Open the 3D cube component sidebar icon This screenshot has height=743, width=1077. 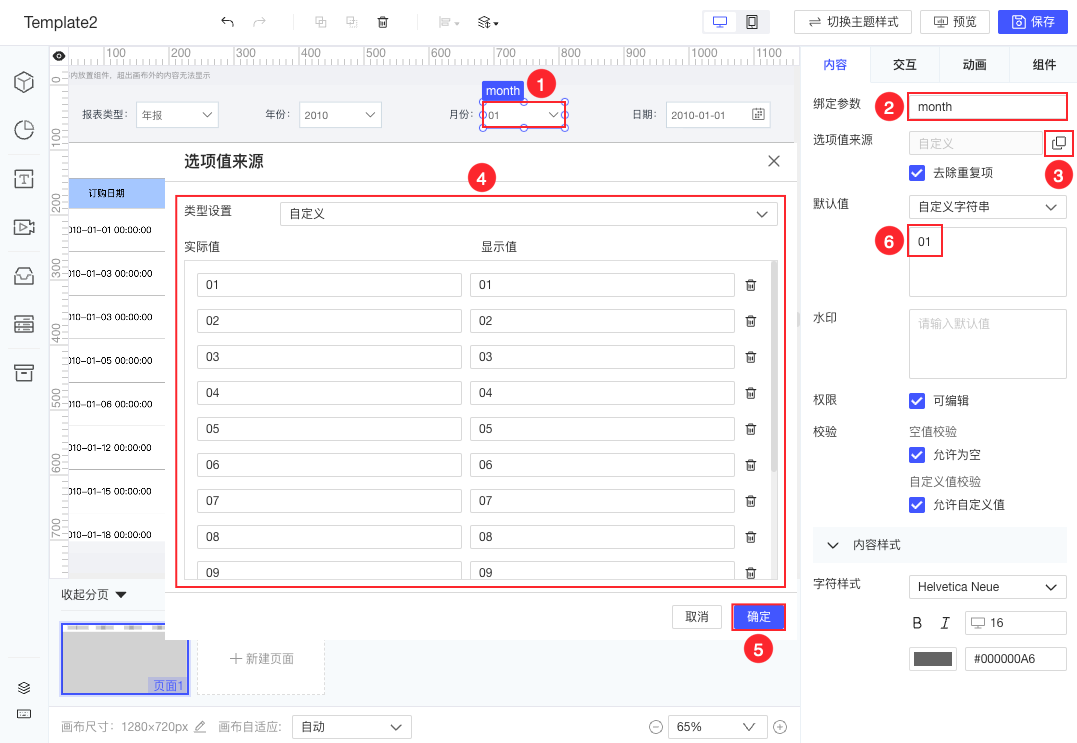24,82
